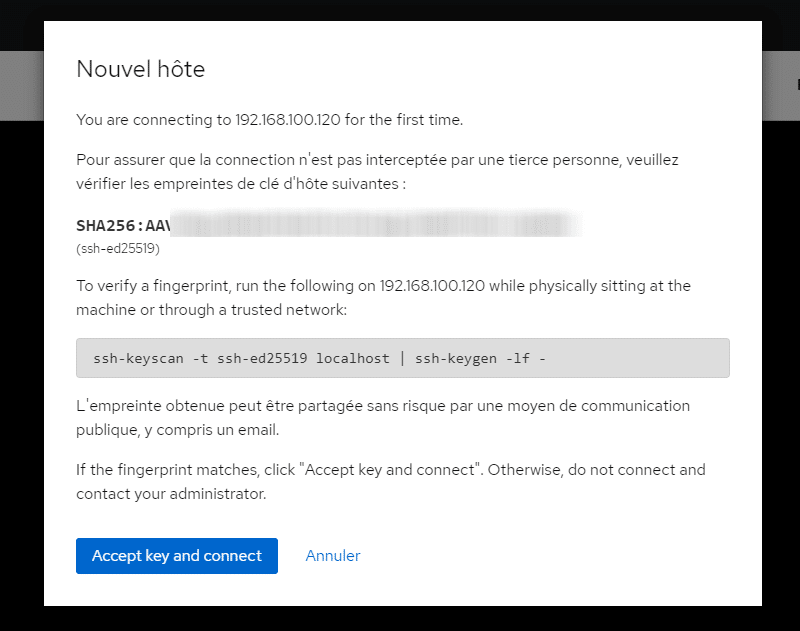Click 'contact your administrator' text
The image size is (800, 631).
[x=171, y=494]
